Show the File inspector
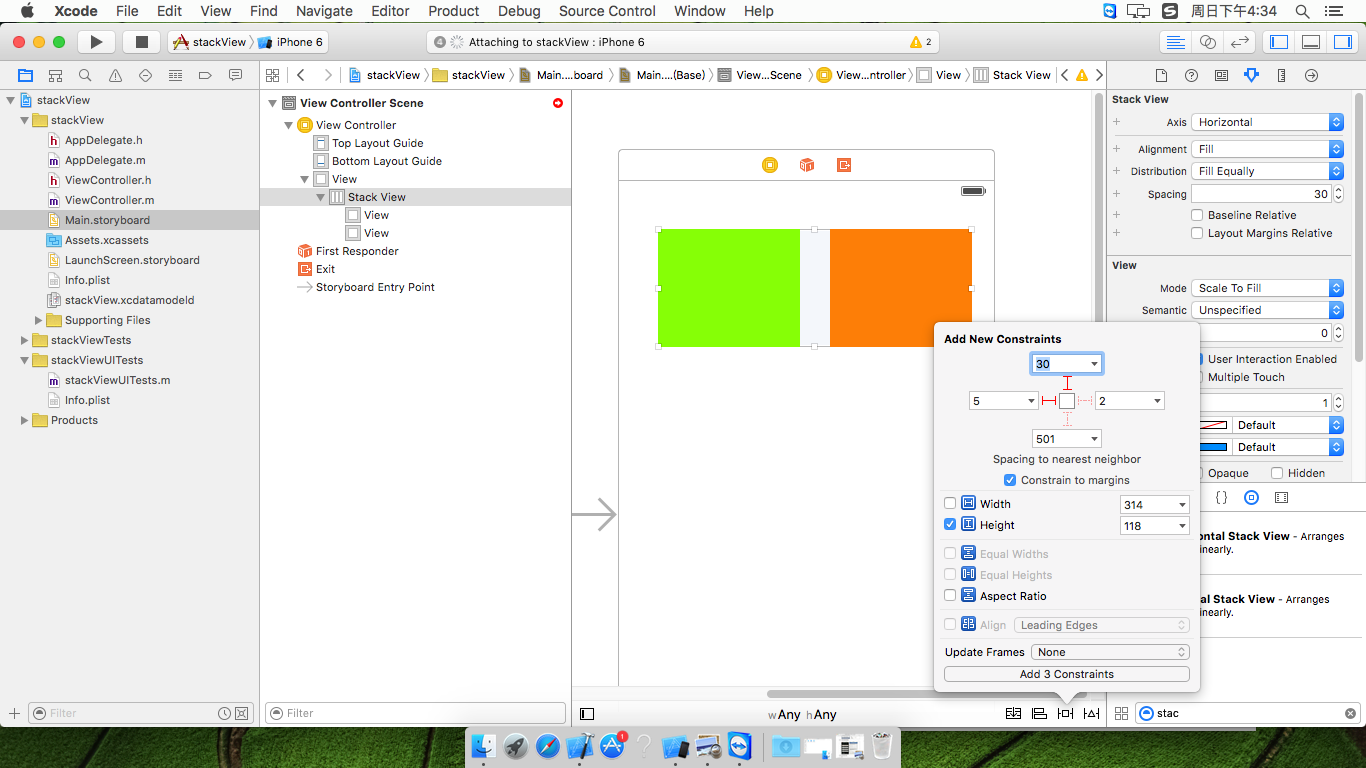The image size is (1366, 768). click(x=1161, y=75)
